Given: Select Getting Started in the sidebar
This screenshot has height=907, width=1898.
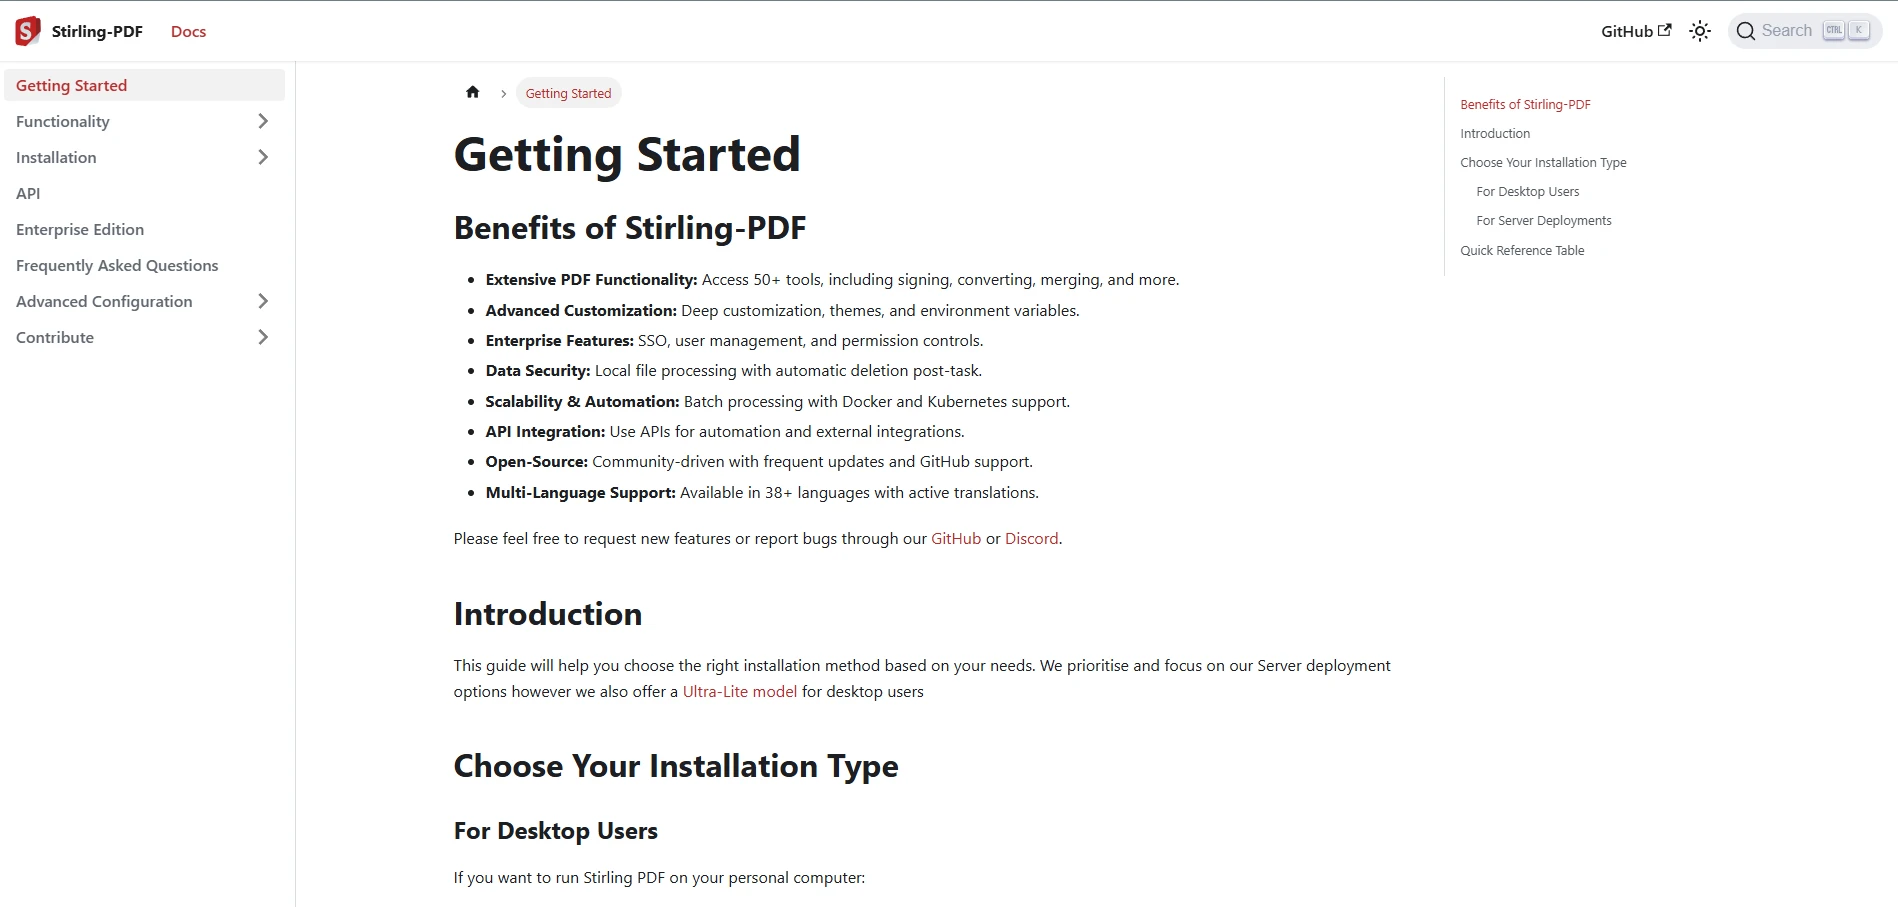Looking at the screenshot, I should pyautogui.click(x=72, y=85).
